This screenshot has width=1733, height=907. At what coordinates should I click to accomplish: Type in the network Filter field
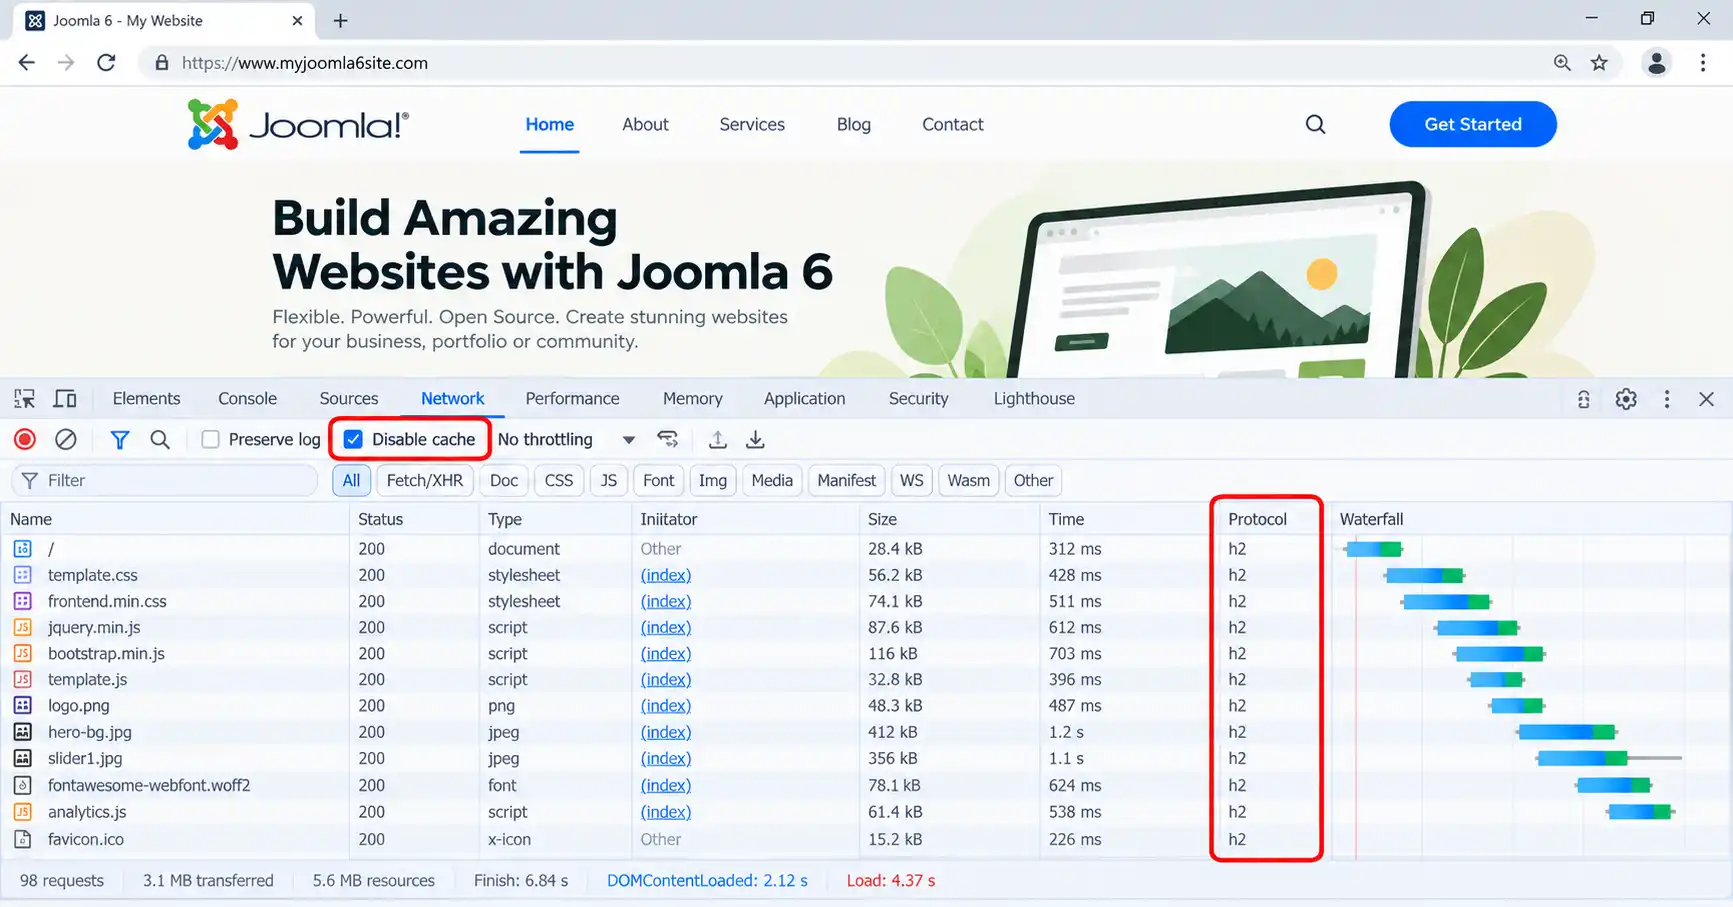click(165, 480)
